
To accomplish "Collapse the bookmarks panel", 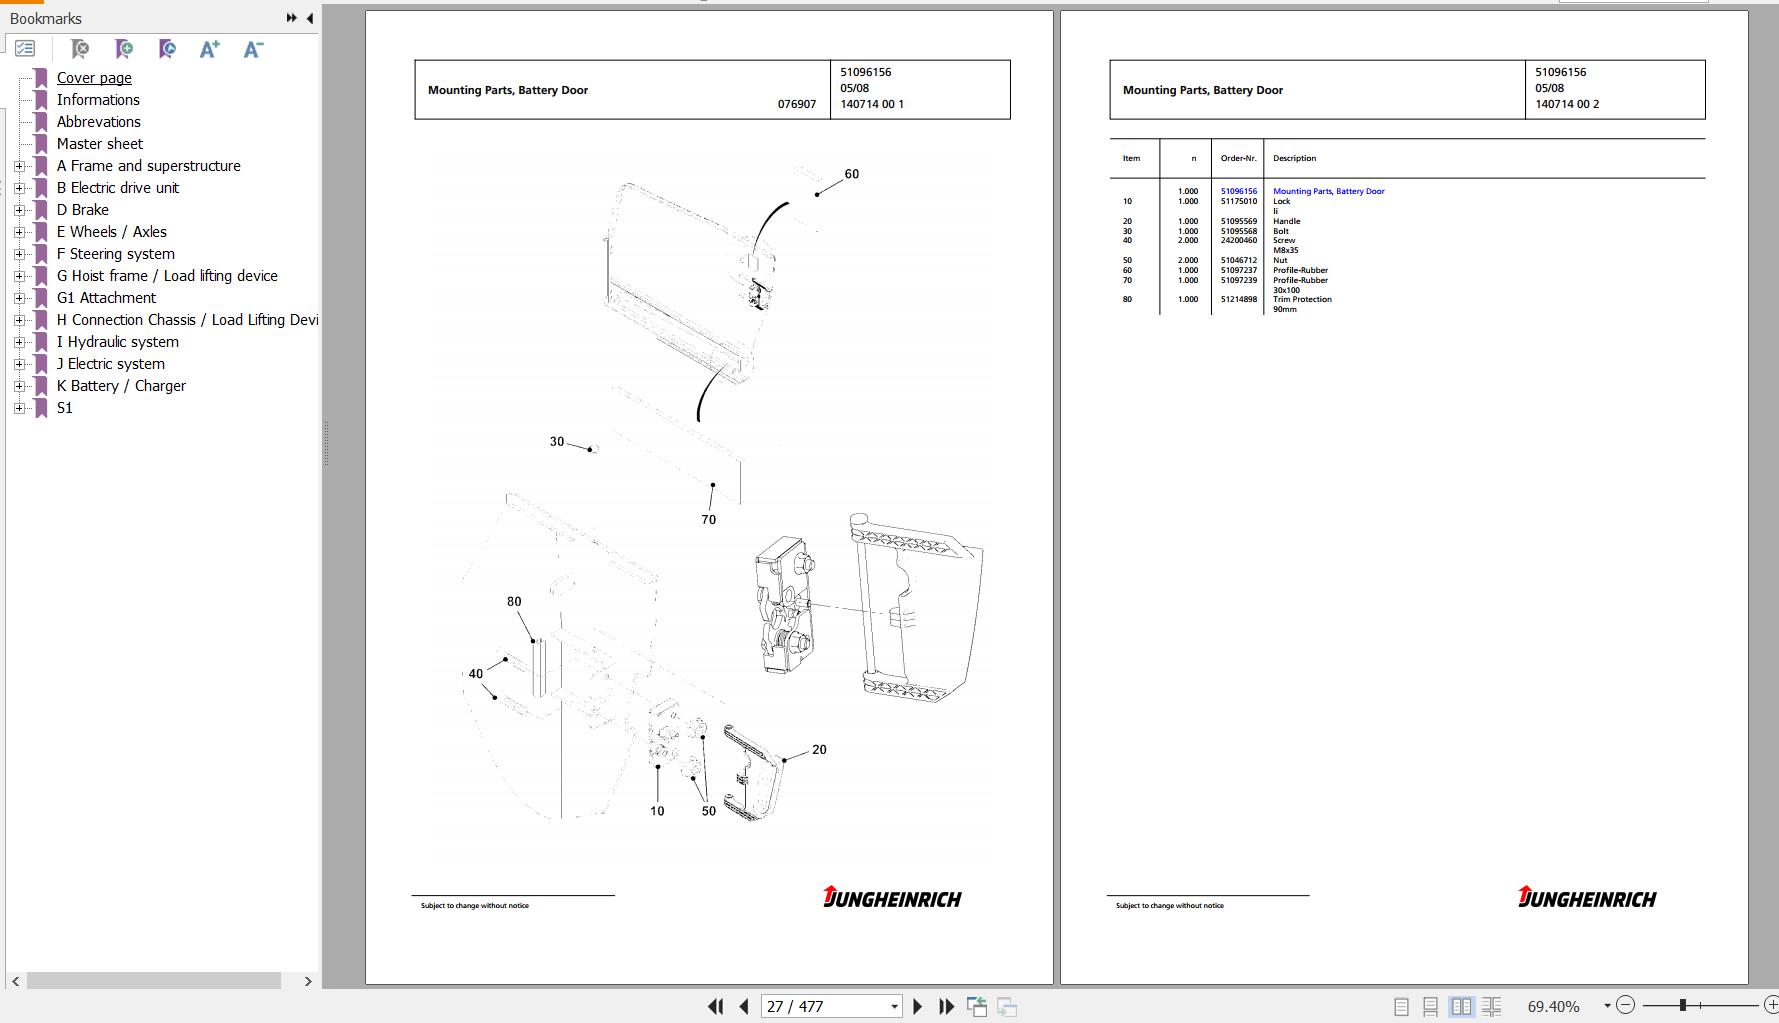I will point(309,18).
